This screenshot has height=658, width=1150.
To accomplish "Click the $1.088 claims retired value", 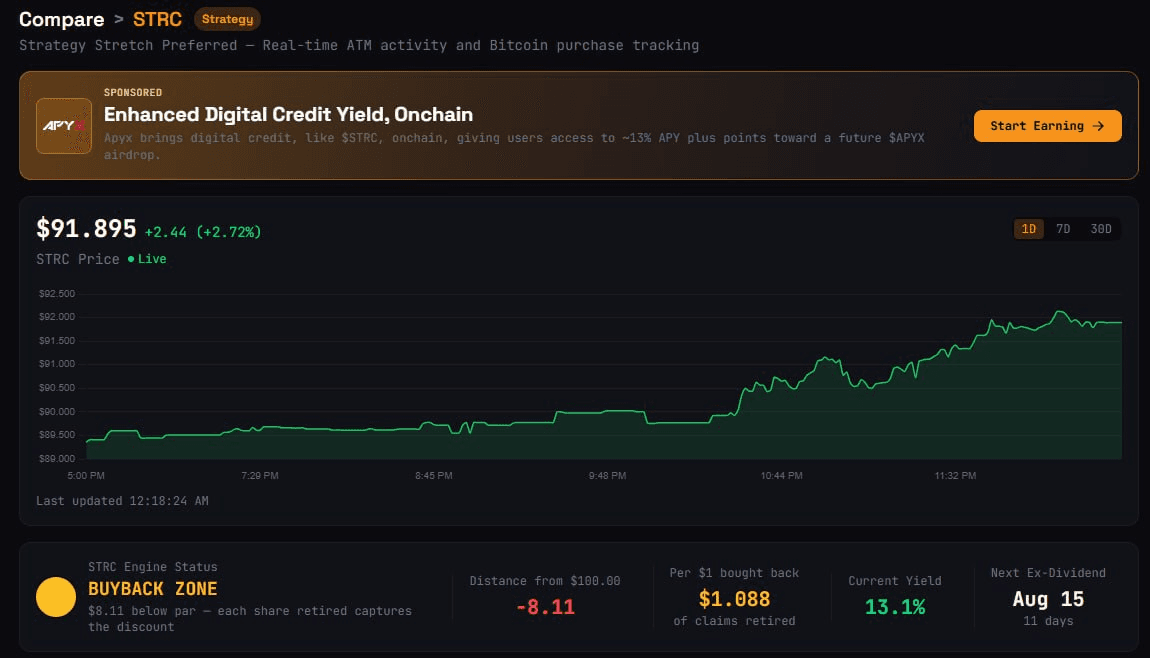I will tap(734, 599).
